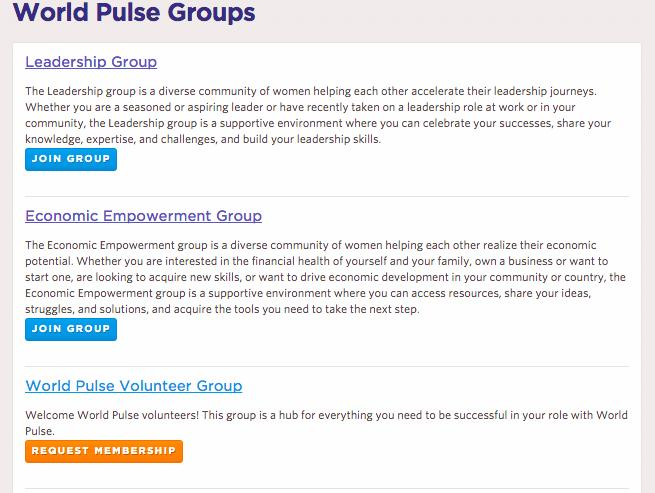Click the divider above World Pulse Volunteer Group
This screenshot has width=655, height=493.
tap(326, 366)
